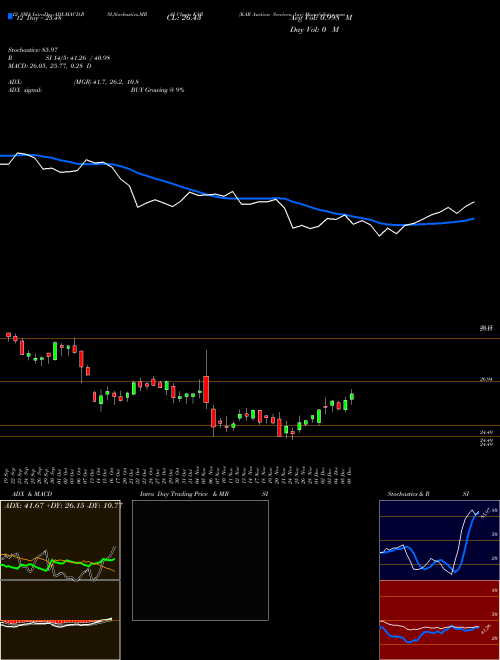Click the first red candlestick on the chart
Screen dimensions: 500x660
8,335
